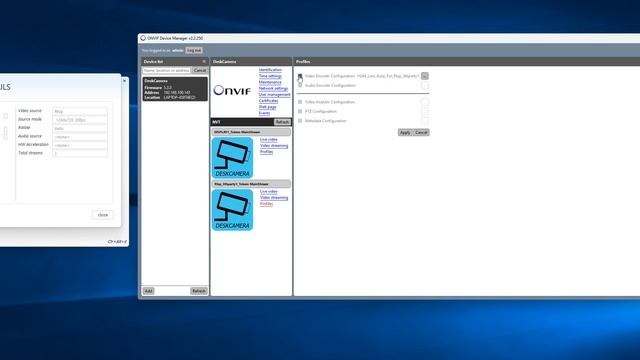Select the DISPLAY1 MainStream header bar
This screenshot has width=640, height=360.
[251, 132]
